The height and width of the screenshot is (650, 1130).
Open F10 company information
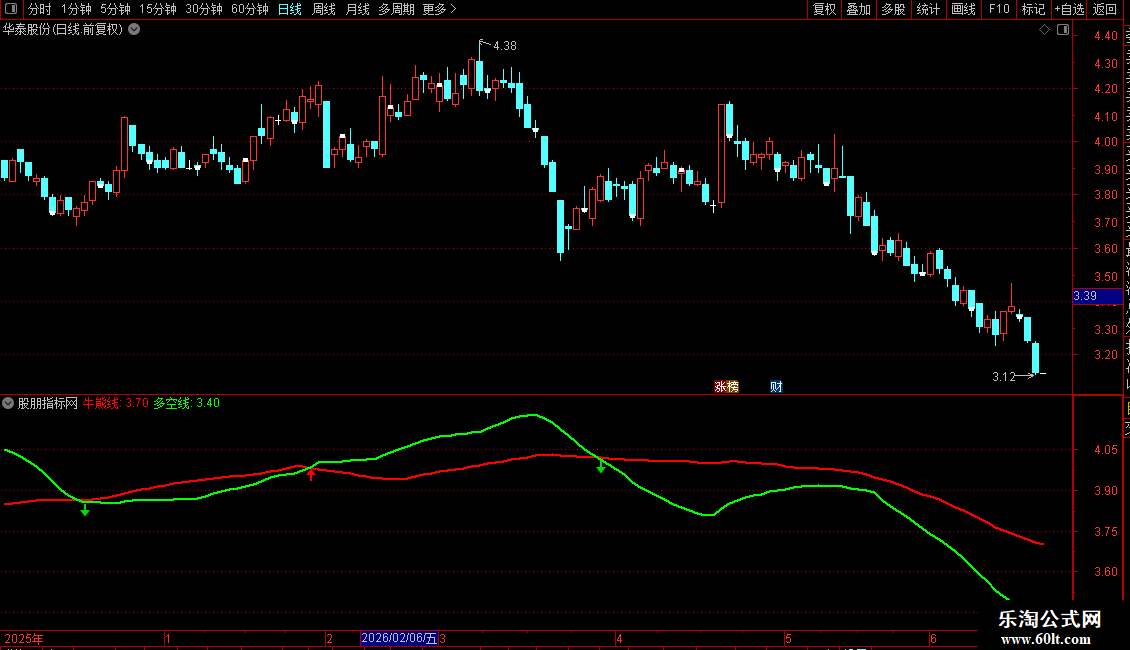click(x=999, y=9)
